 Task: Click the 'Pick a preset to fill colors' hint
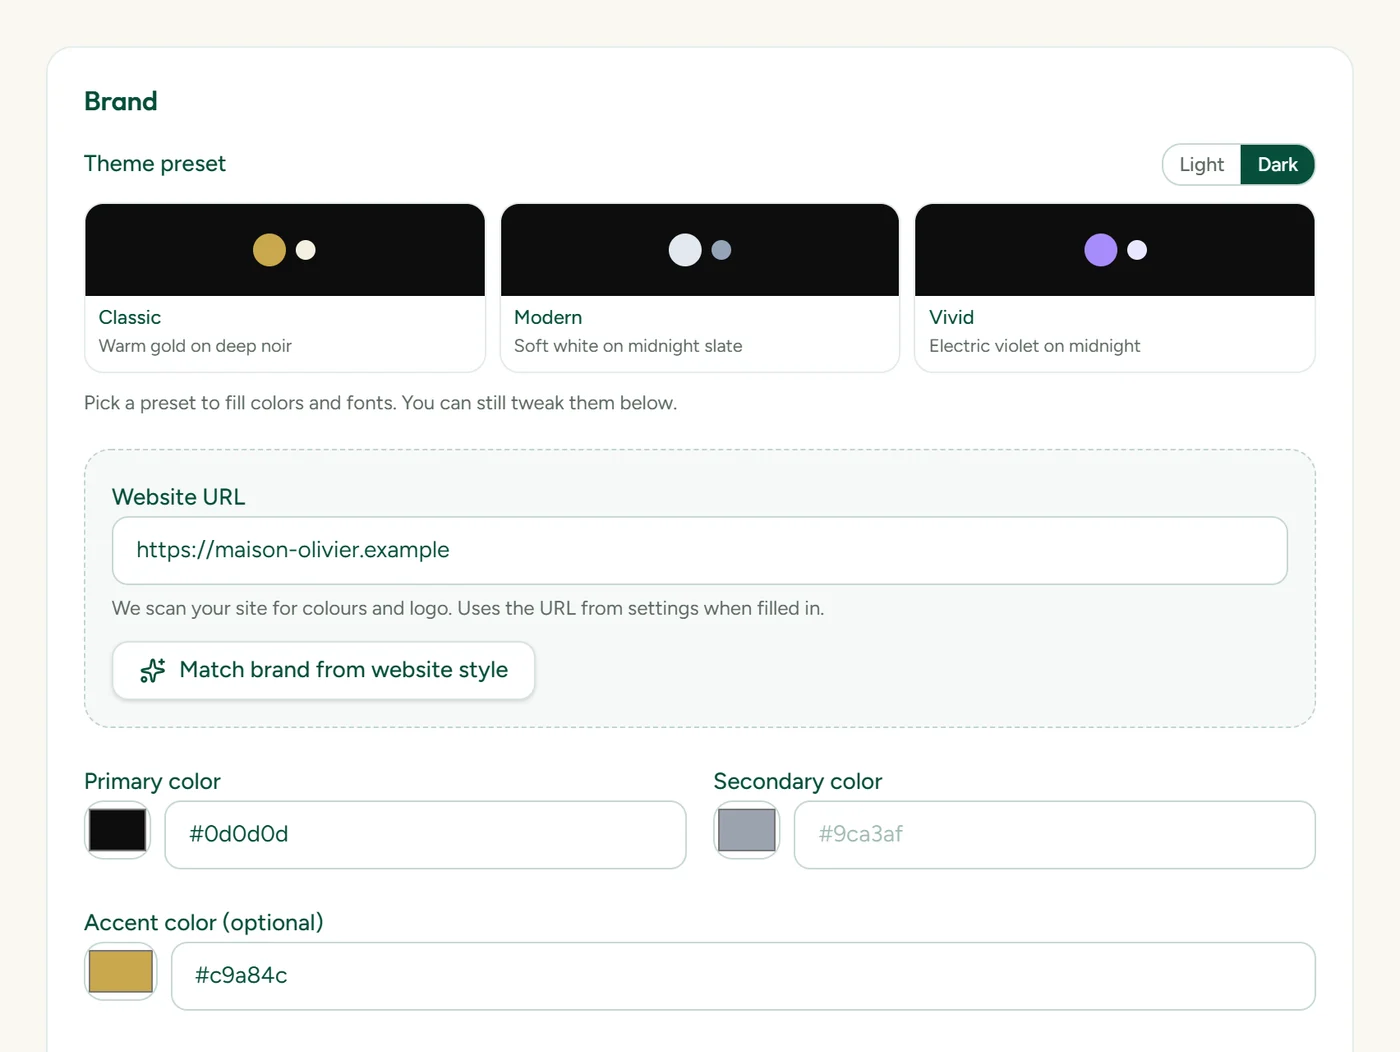click(380, 403)
